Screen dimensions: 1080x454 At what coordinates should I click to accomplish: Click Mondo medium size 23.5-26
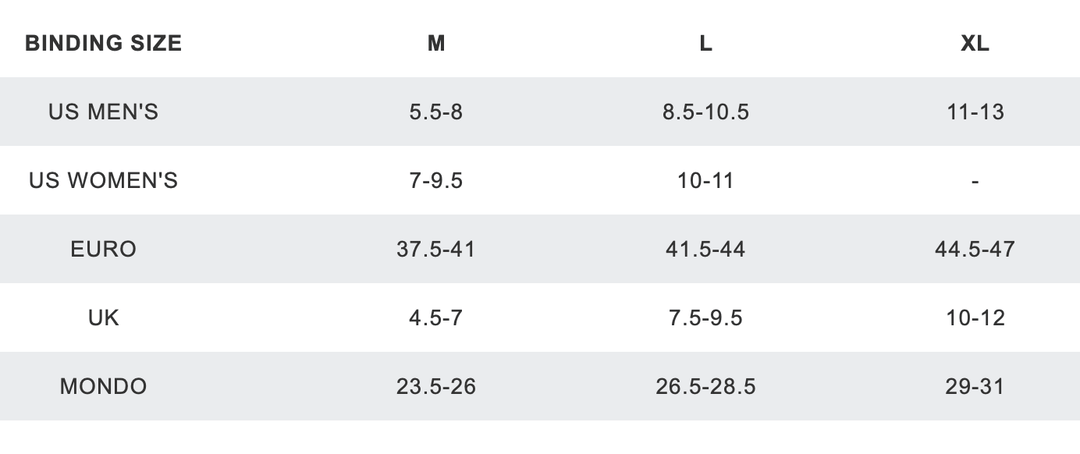pos(436,386)
